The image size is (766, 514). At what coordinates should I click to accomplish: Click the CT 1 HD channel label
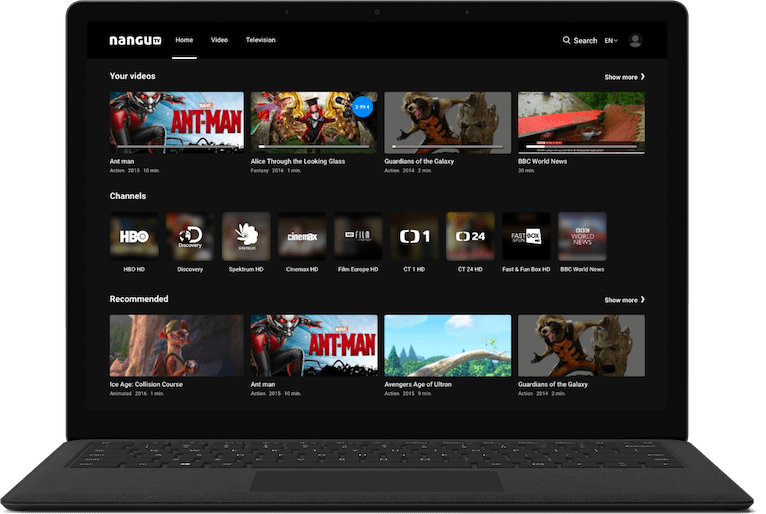414,269
